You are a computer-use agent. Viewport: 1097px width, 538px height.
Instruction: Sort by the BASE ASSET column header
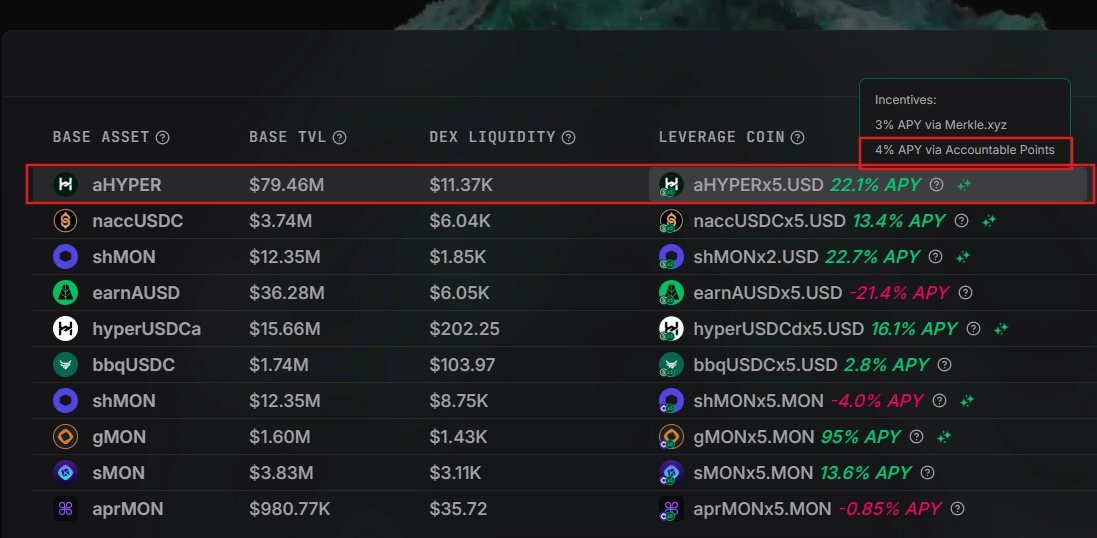coord(101,137)
